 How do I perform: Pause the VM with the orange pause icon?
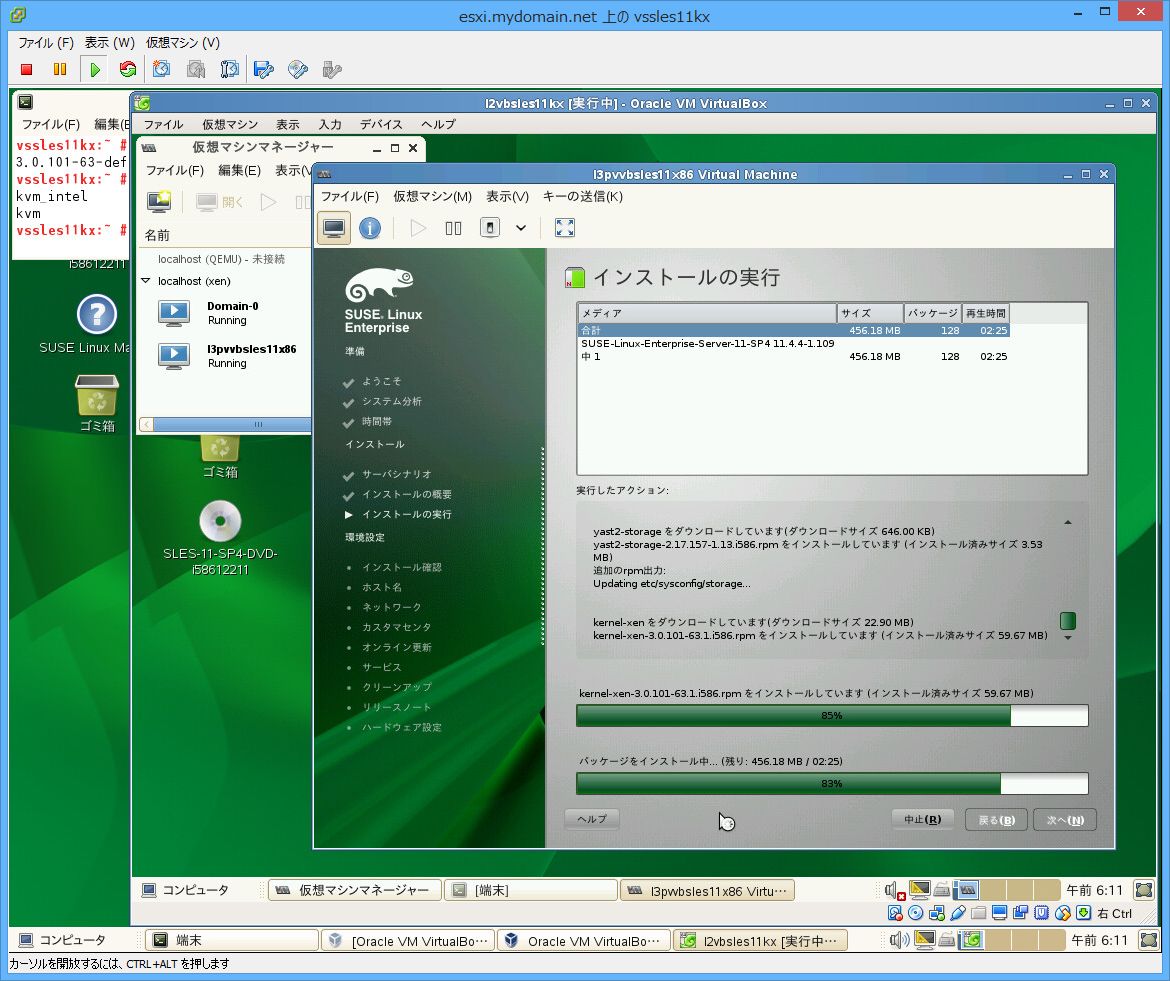tap(60, 69)
